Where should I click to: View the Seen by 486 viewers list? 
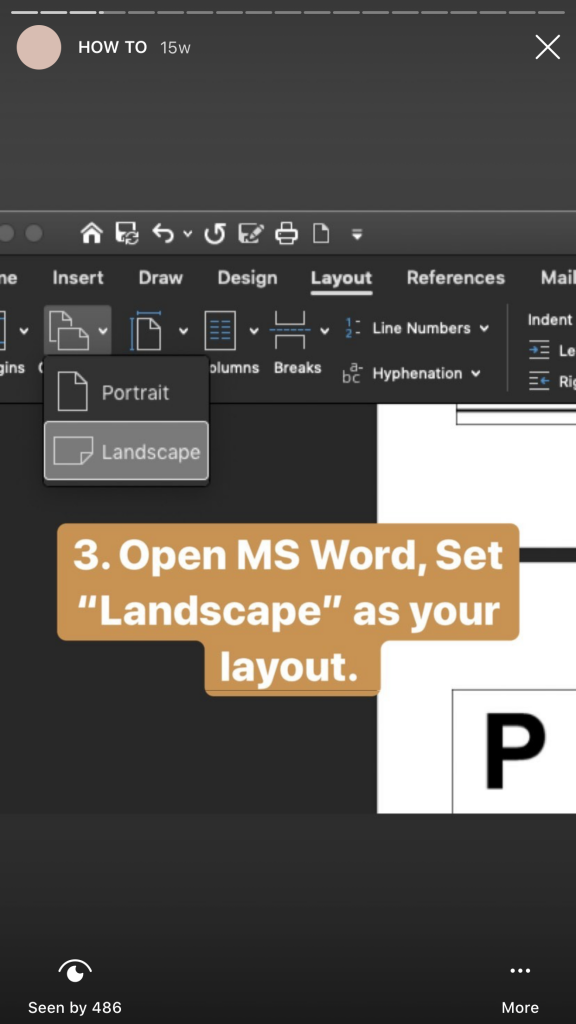pyautogui.click(x=74, y=986)
